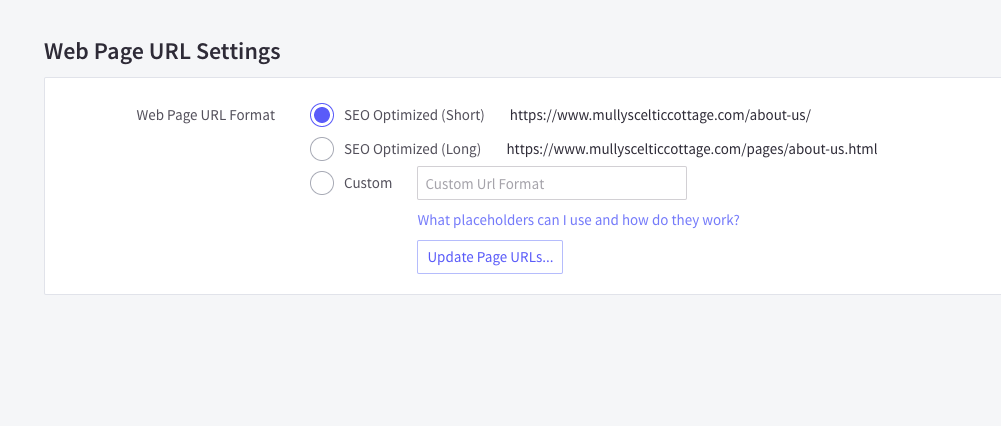Open the placeholders help link

578,219
